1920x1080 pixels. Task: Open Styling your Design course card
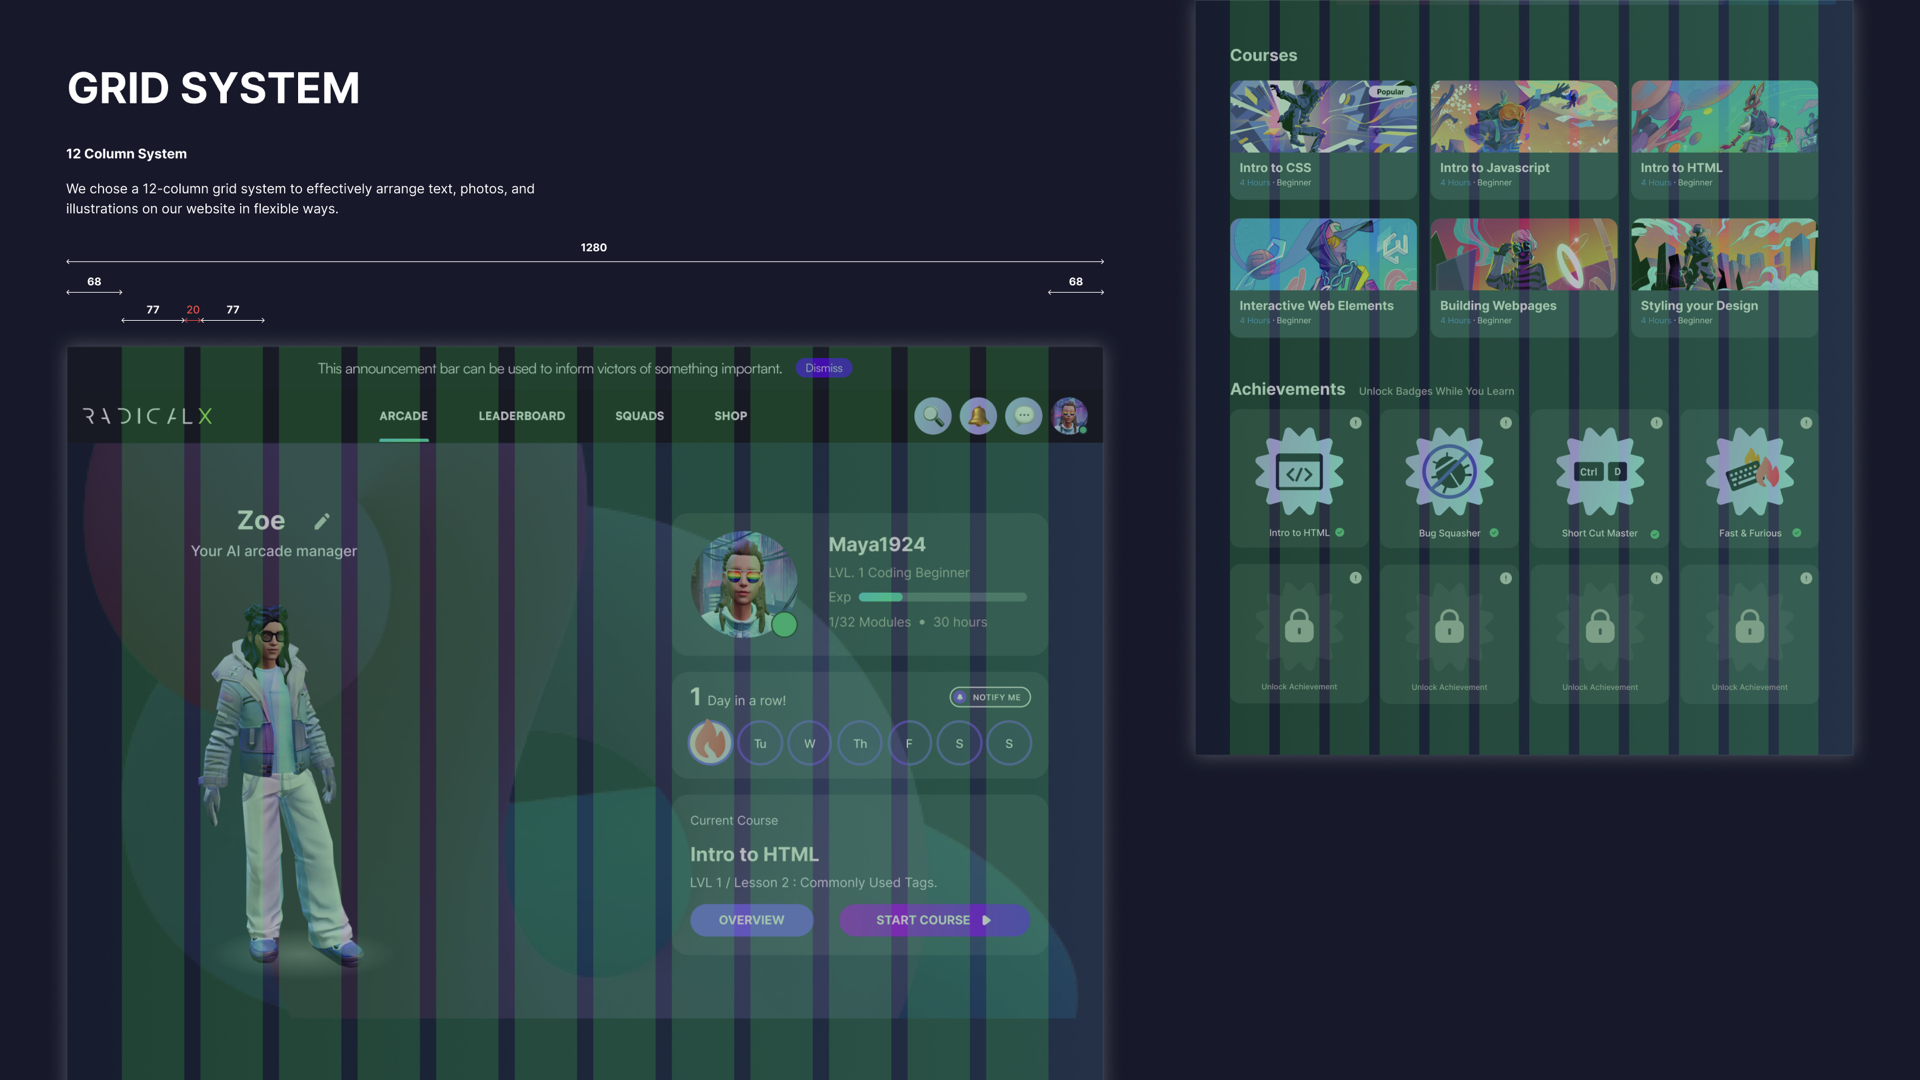[1724, 277]
